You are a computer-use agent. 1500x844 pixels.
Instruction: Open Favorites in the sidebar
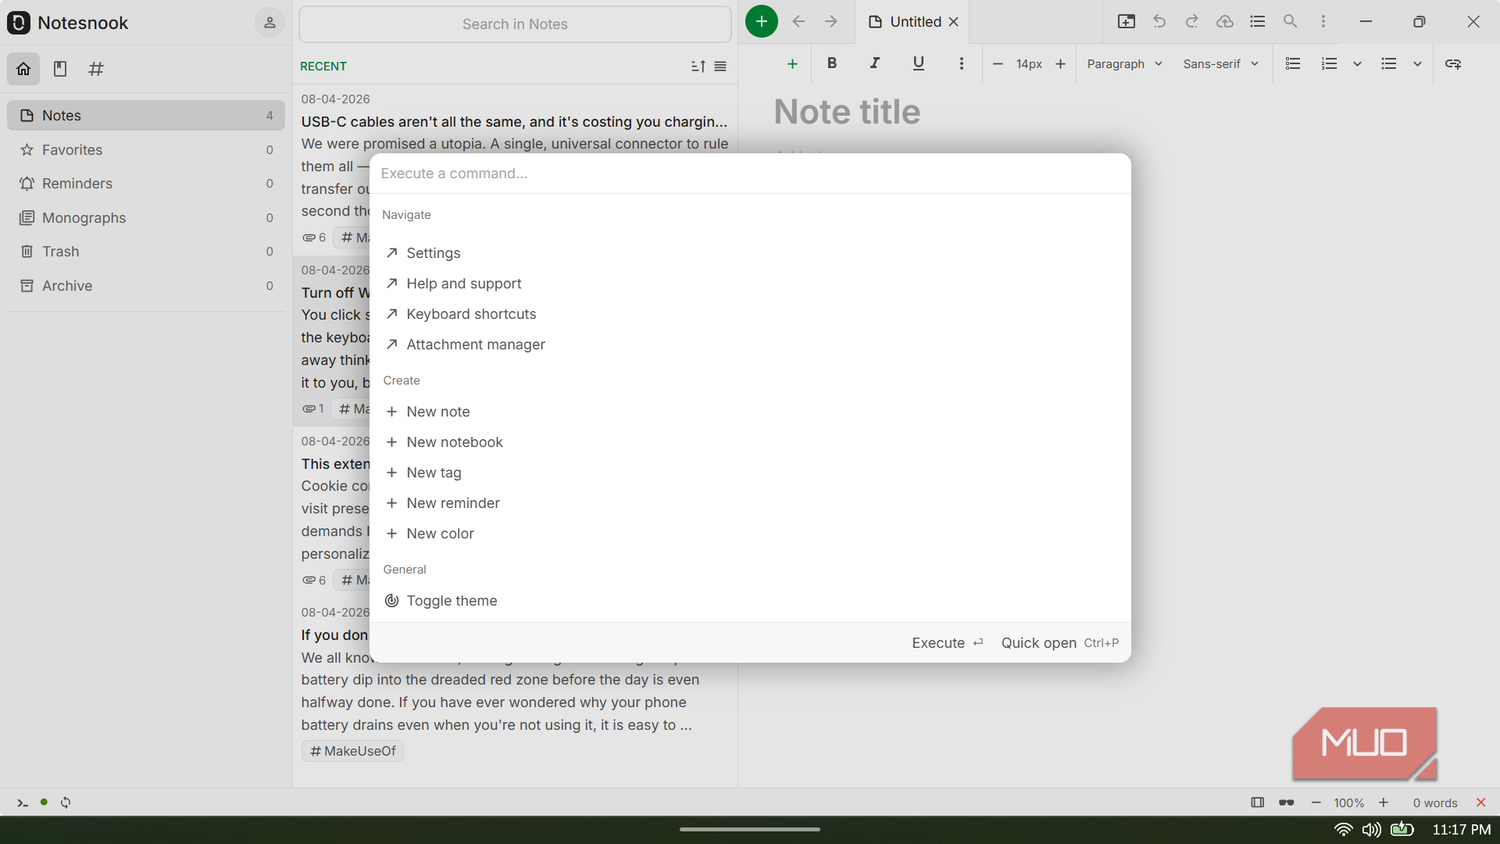tap(146, 150)
